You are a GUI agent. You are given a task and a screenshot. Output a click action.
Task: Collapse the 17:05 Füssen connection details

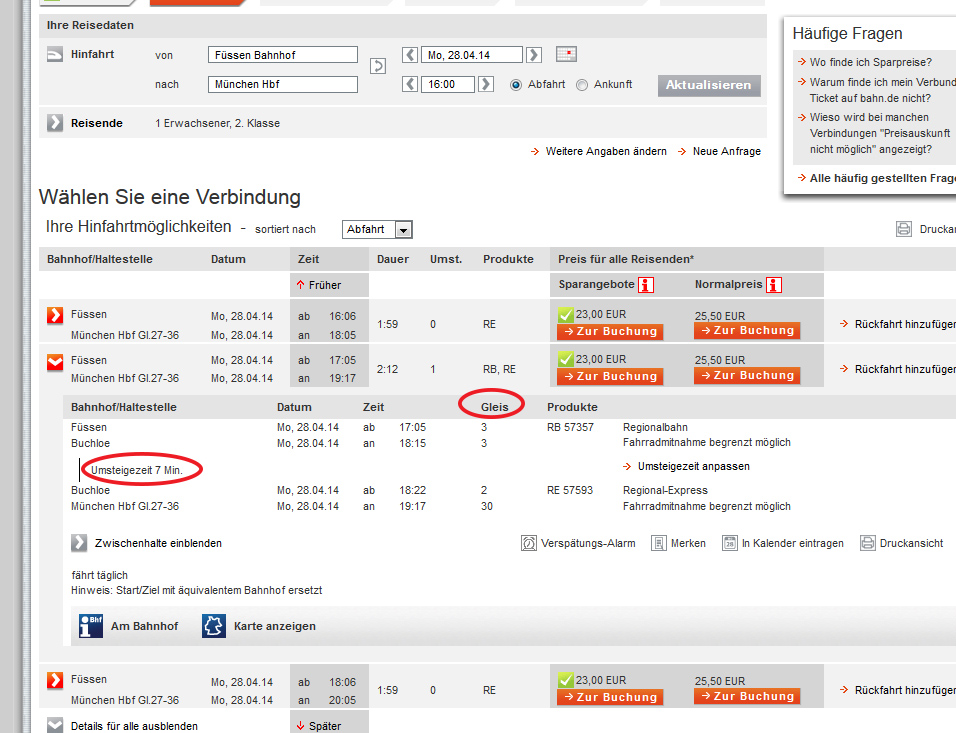point(55,362)
